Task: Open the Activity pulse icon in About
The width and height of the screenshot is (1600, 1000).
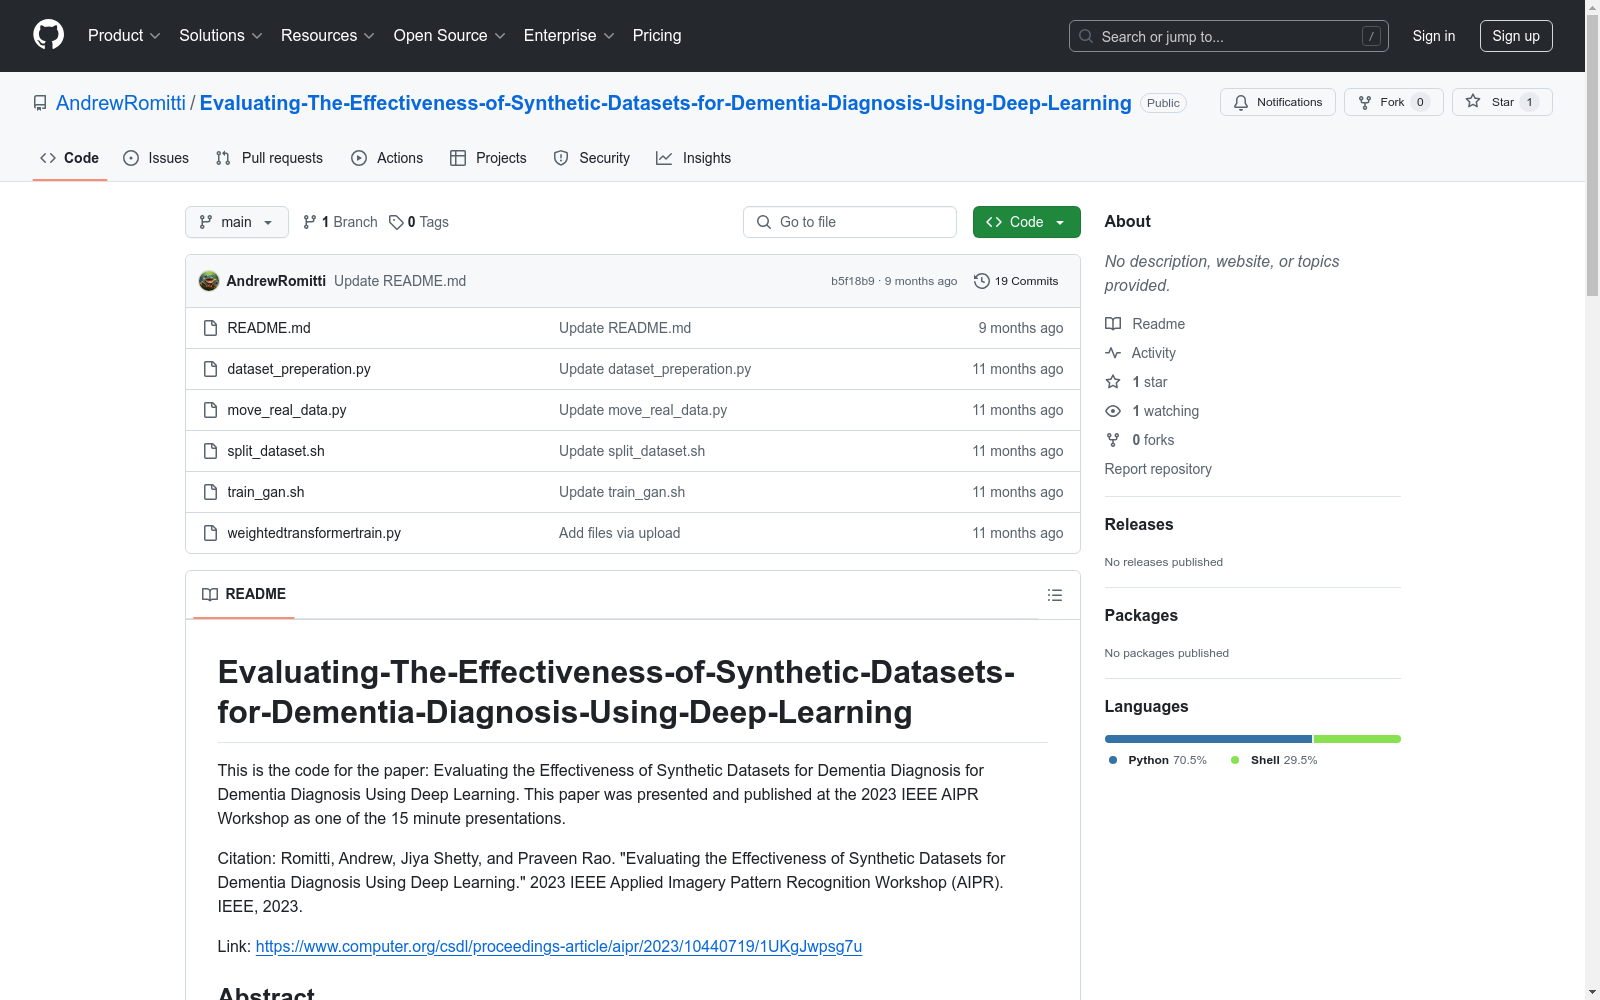Action: 1113,353
